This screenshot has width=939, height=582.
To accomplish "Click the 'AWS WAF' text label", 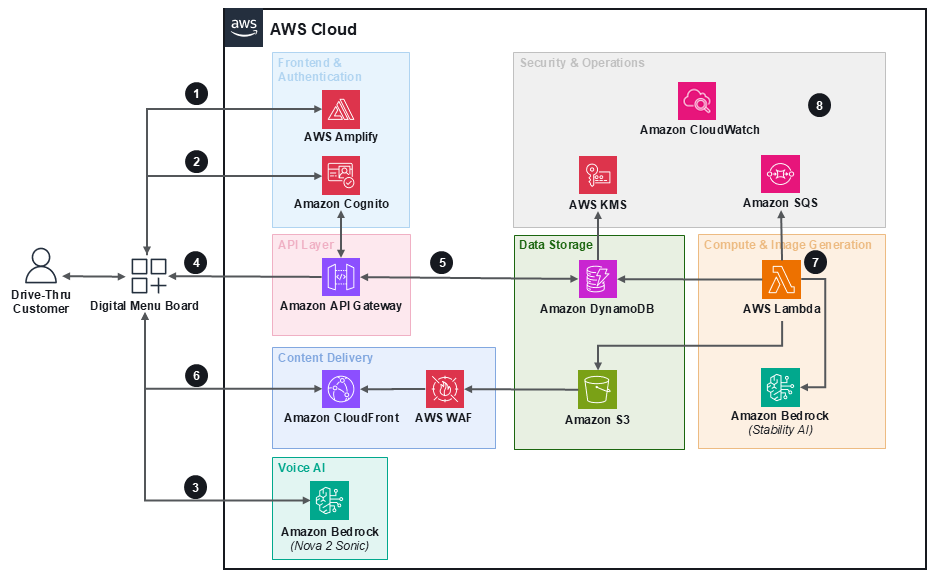I will [x=444, y=418].
